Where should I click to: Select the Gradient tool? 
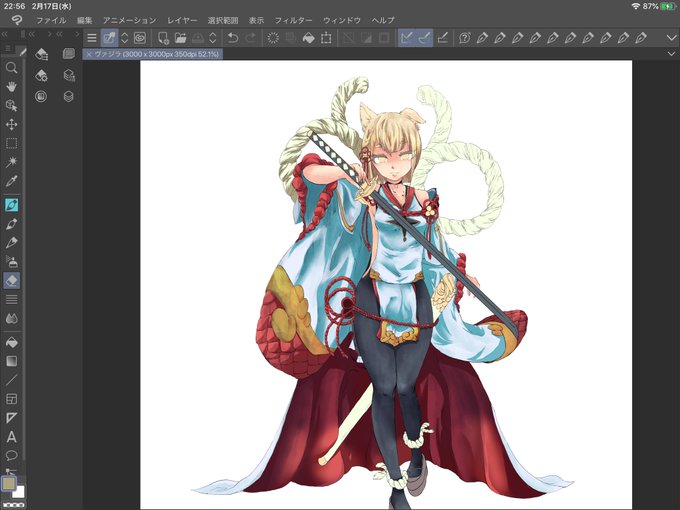click(x=11, y=361)
